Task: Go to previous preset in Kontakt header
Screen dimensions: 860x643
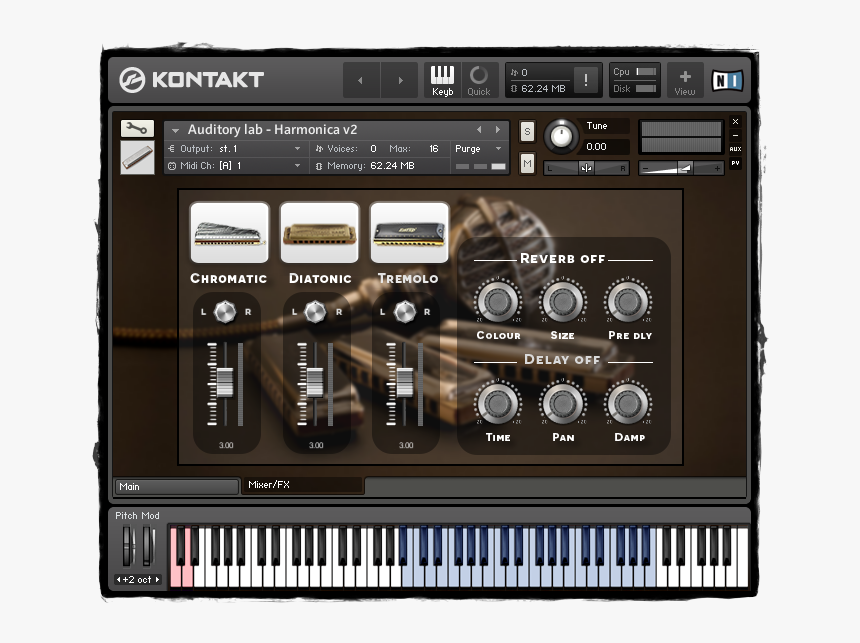Action: pos(361,80)
